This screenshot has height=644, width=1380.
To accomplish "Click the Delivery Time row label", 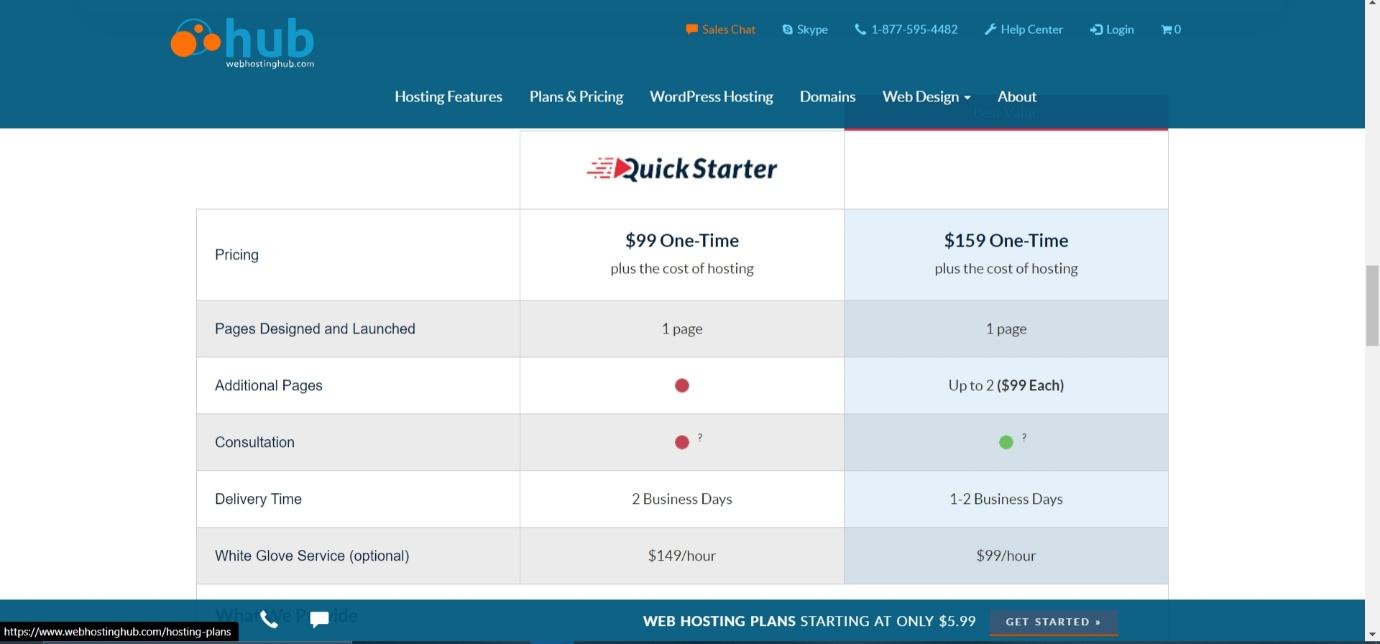I will [x=258, y=499].
